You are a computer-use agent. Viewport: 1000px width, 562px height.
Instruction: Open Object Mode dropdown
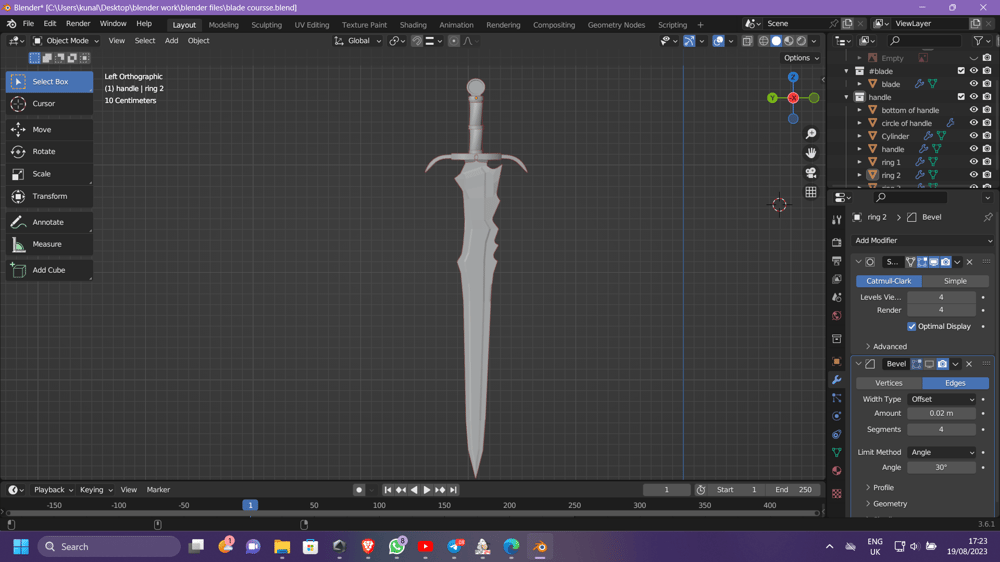point(66,41)
